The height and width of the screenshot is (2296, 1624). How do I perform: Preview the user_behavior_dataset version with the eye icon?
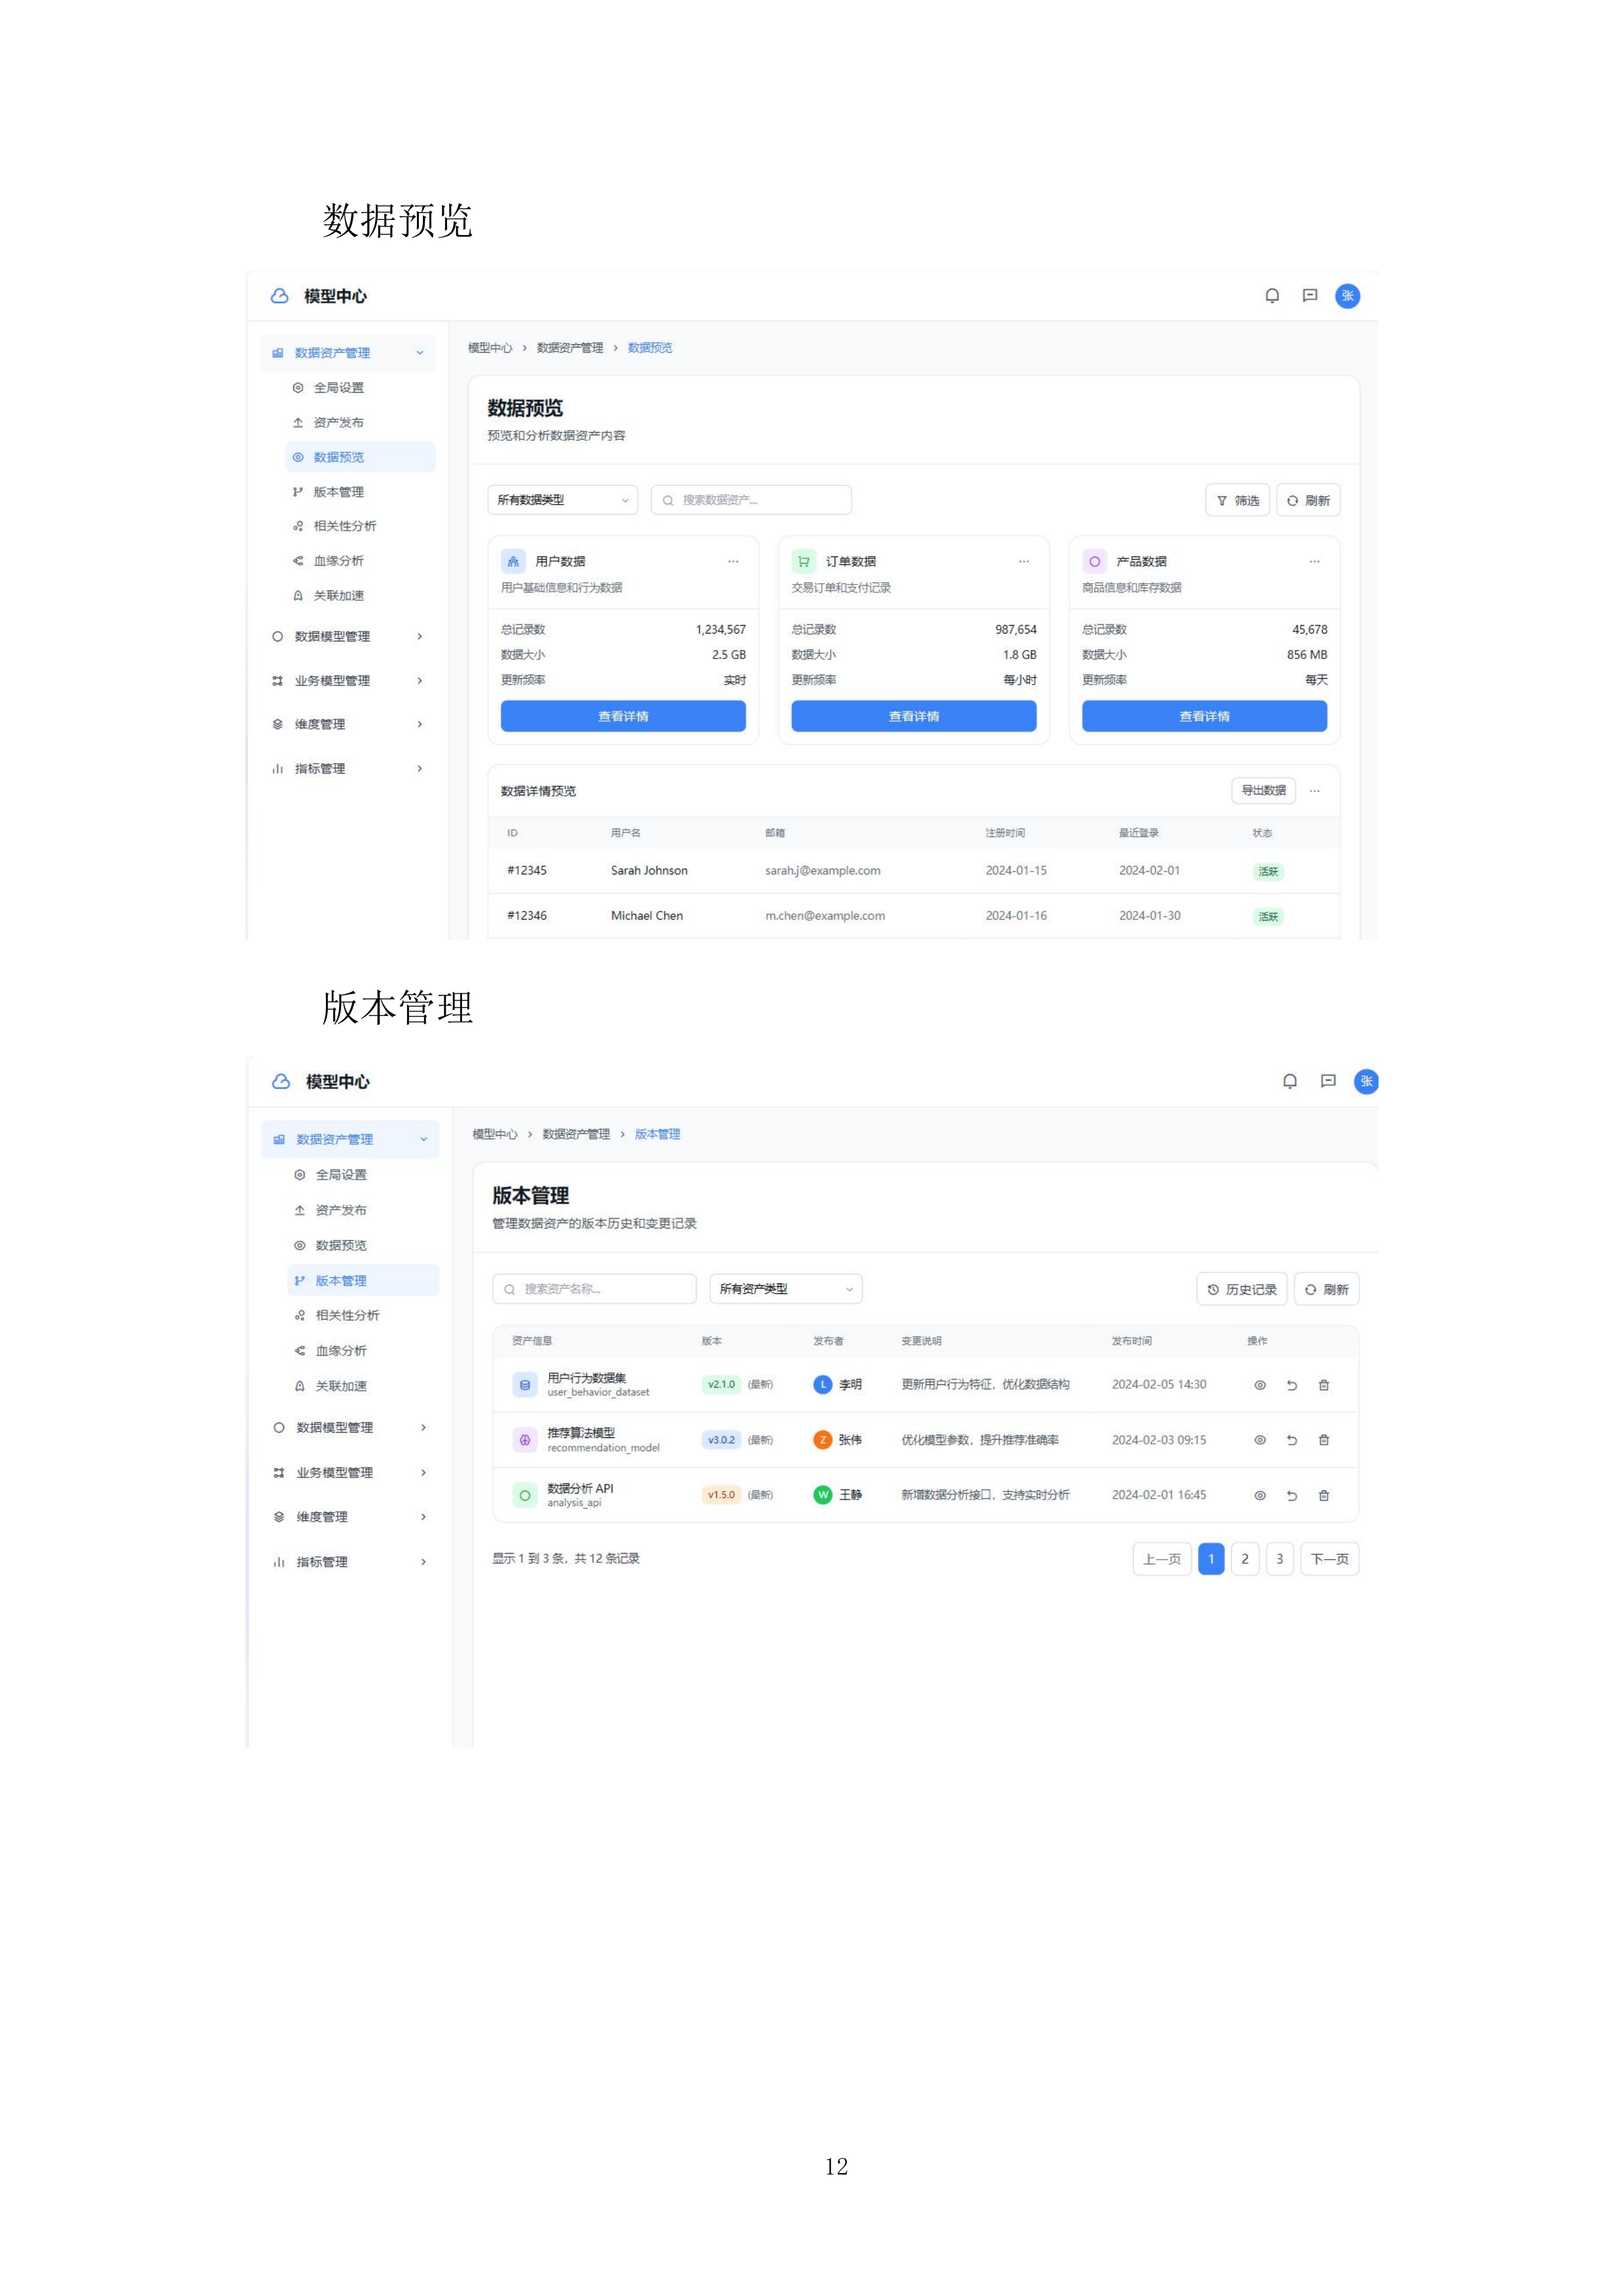1259,1385
